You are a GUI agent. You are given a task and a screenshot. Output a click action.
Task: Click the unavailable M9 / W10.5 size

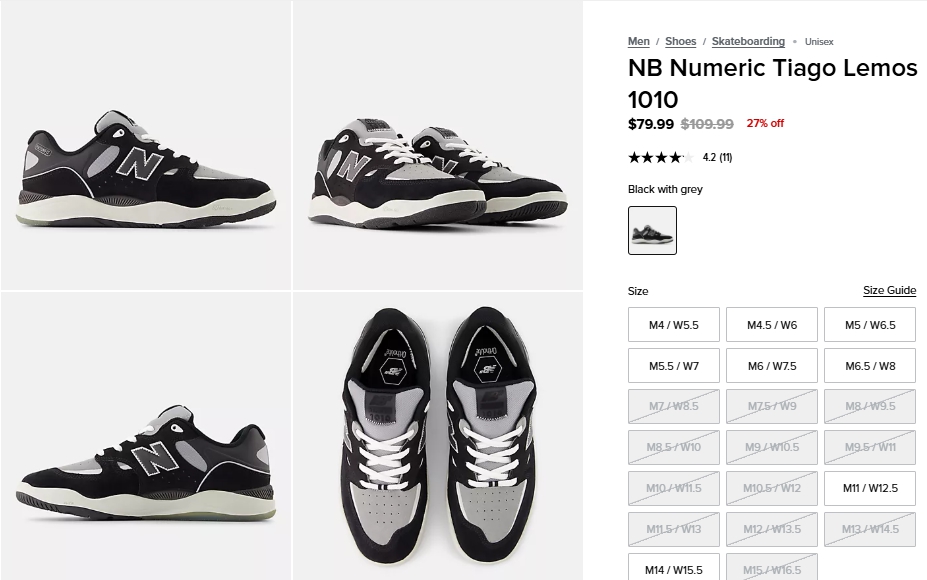772,447
